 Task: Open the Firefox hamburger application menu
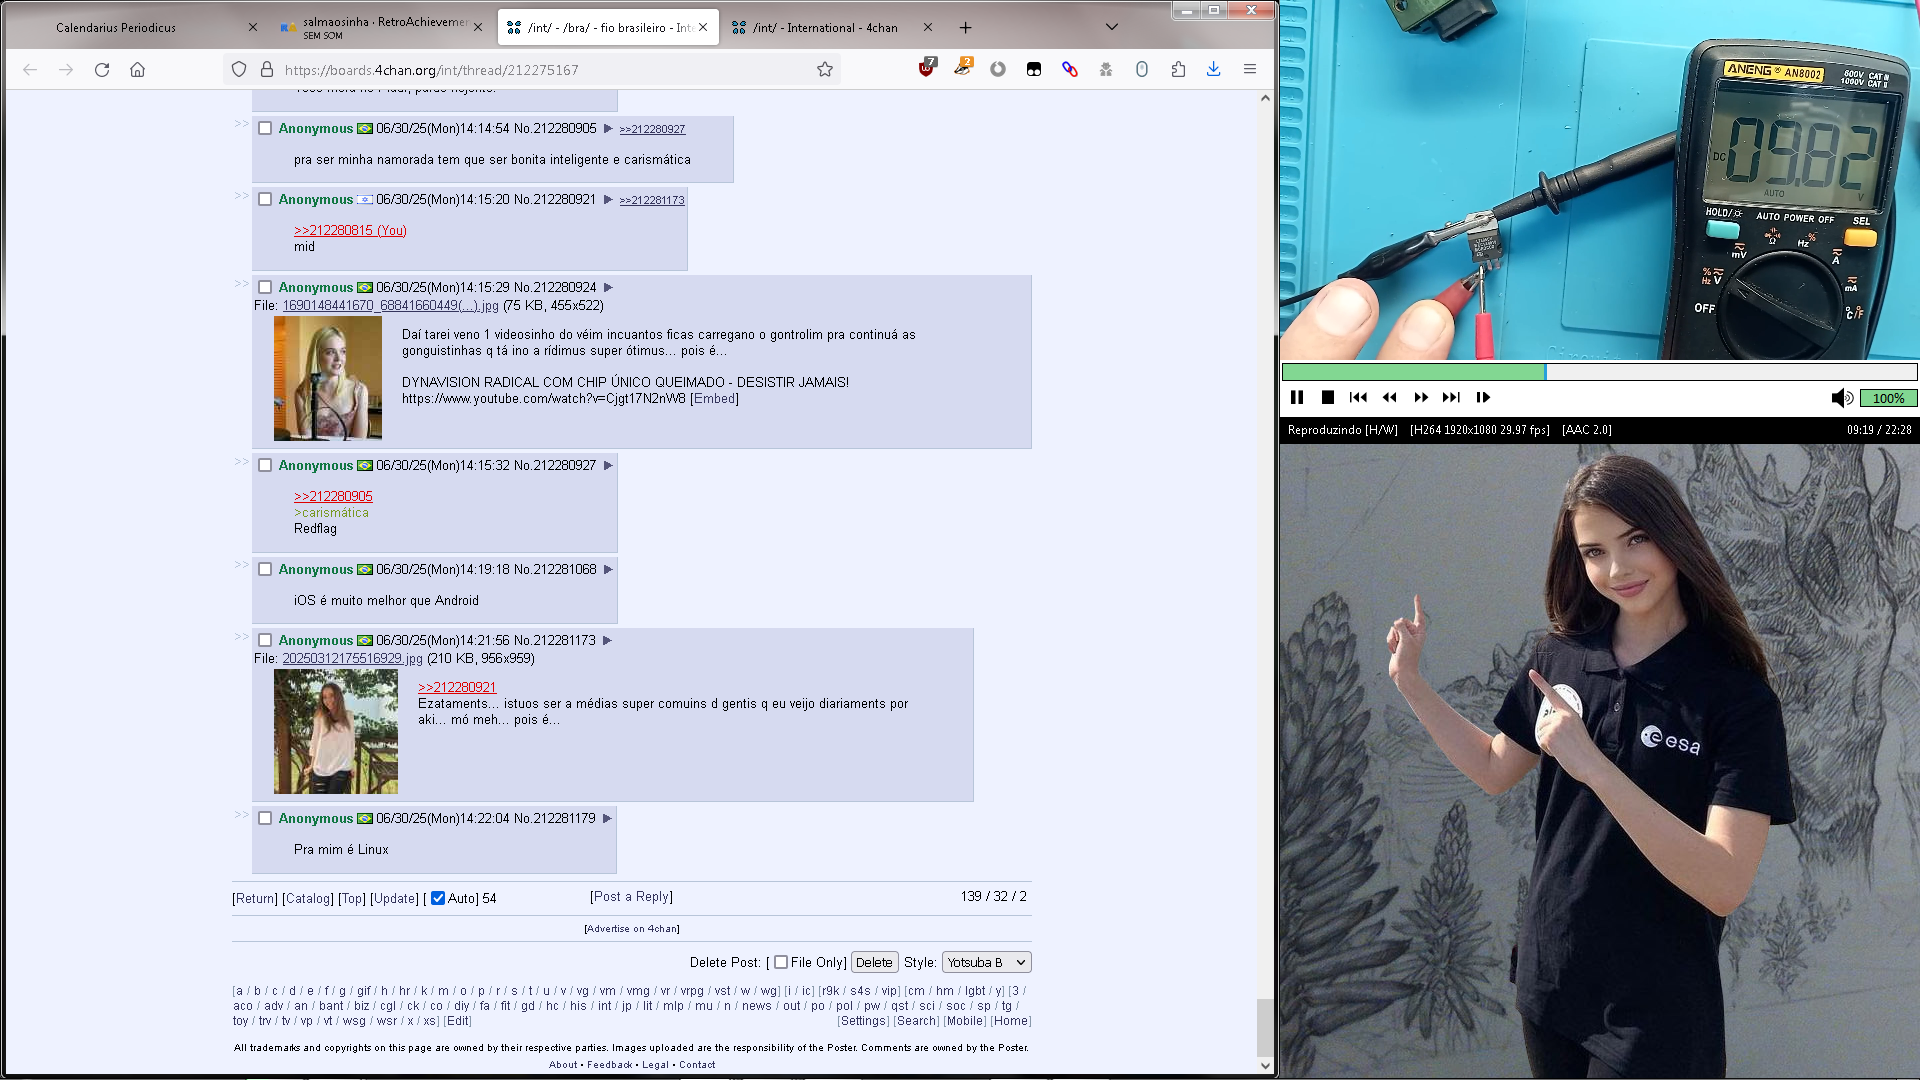pyautogui.click(x=1249, y=69)
